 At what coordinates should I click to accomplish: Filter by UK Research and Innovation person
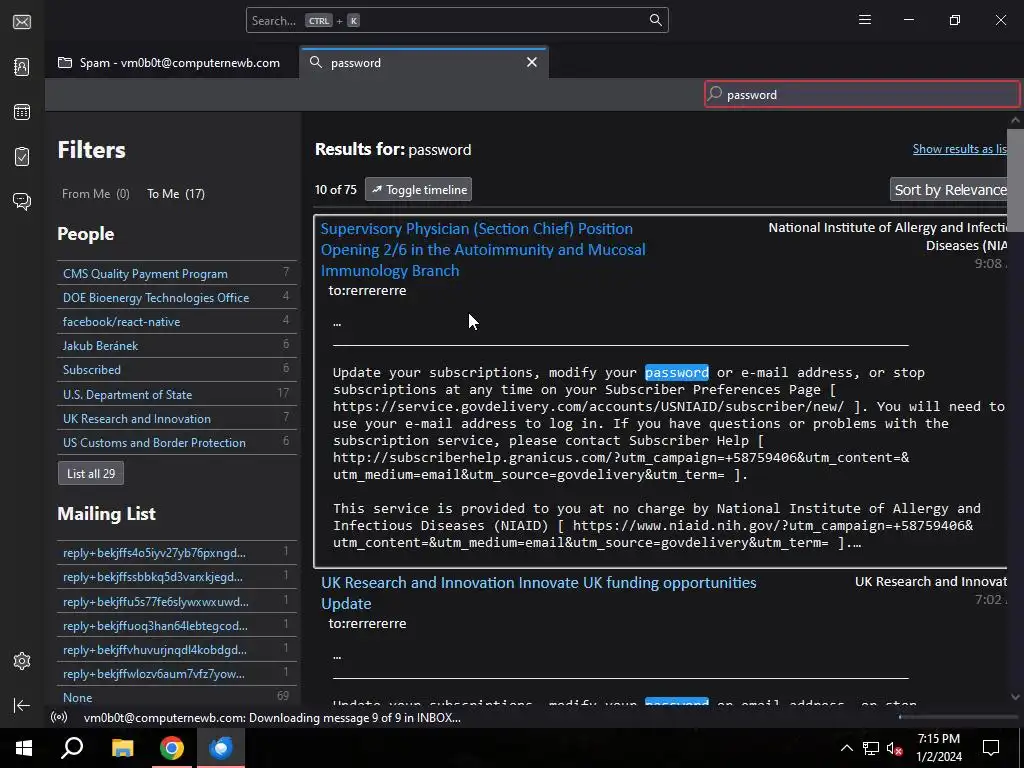176,419
